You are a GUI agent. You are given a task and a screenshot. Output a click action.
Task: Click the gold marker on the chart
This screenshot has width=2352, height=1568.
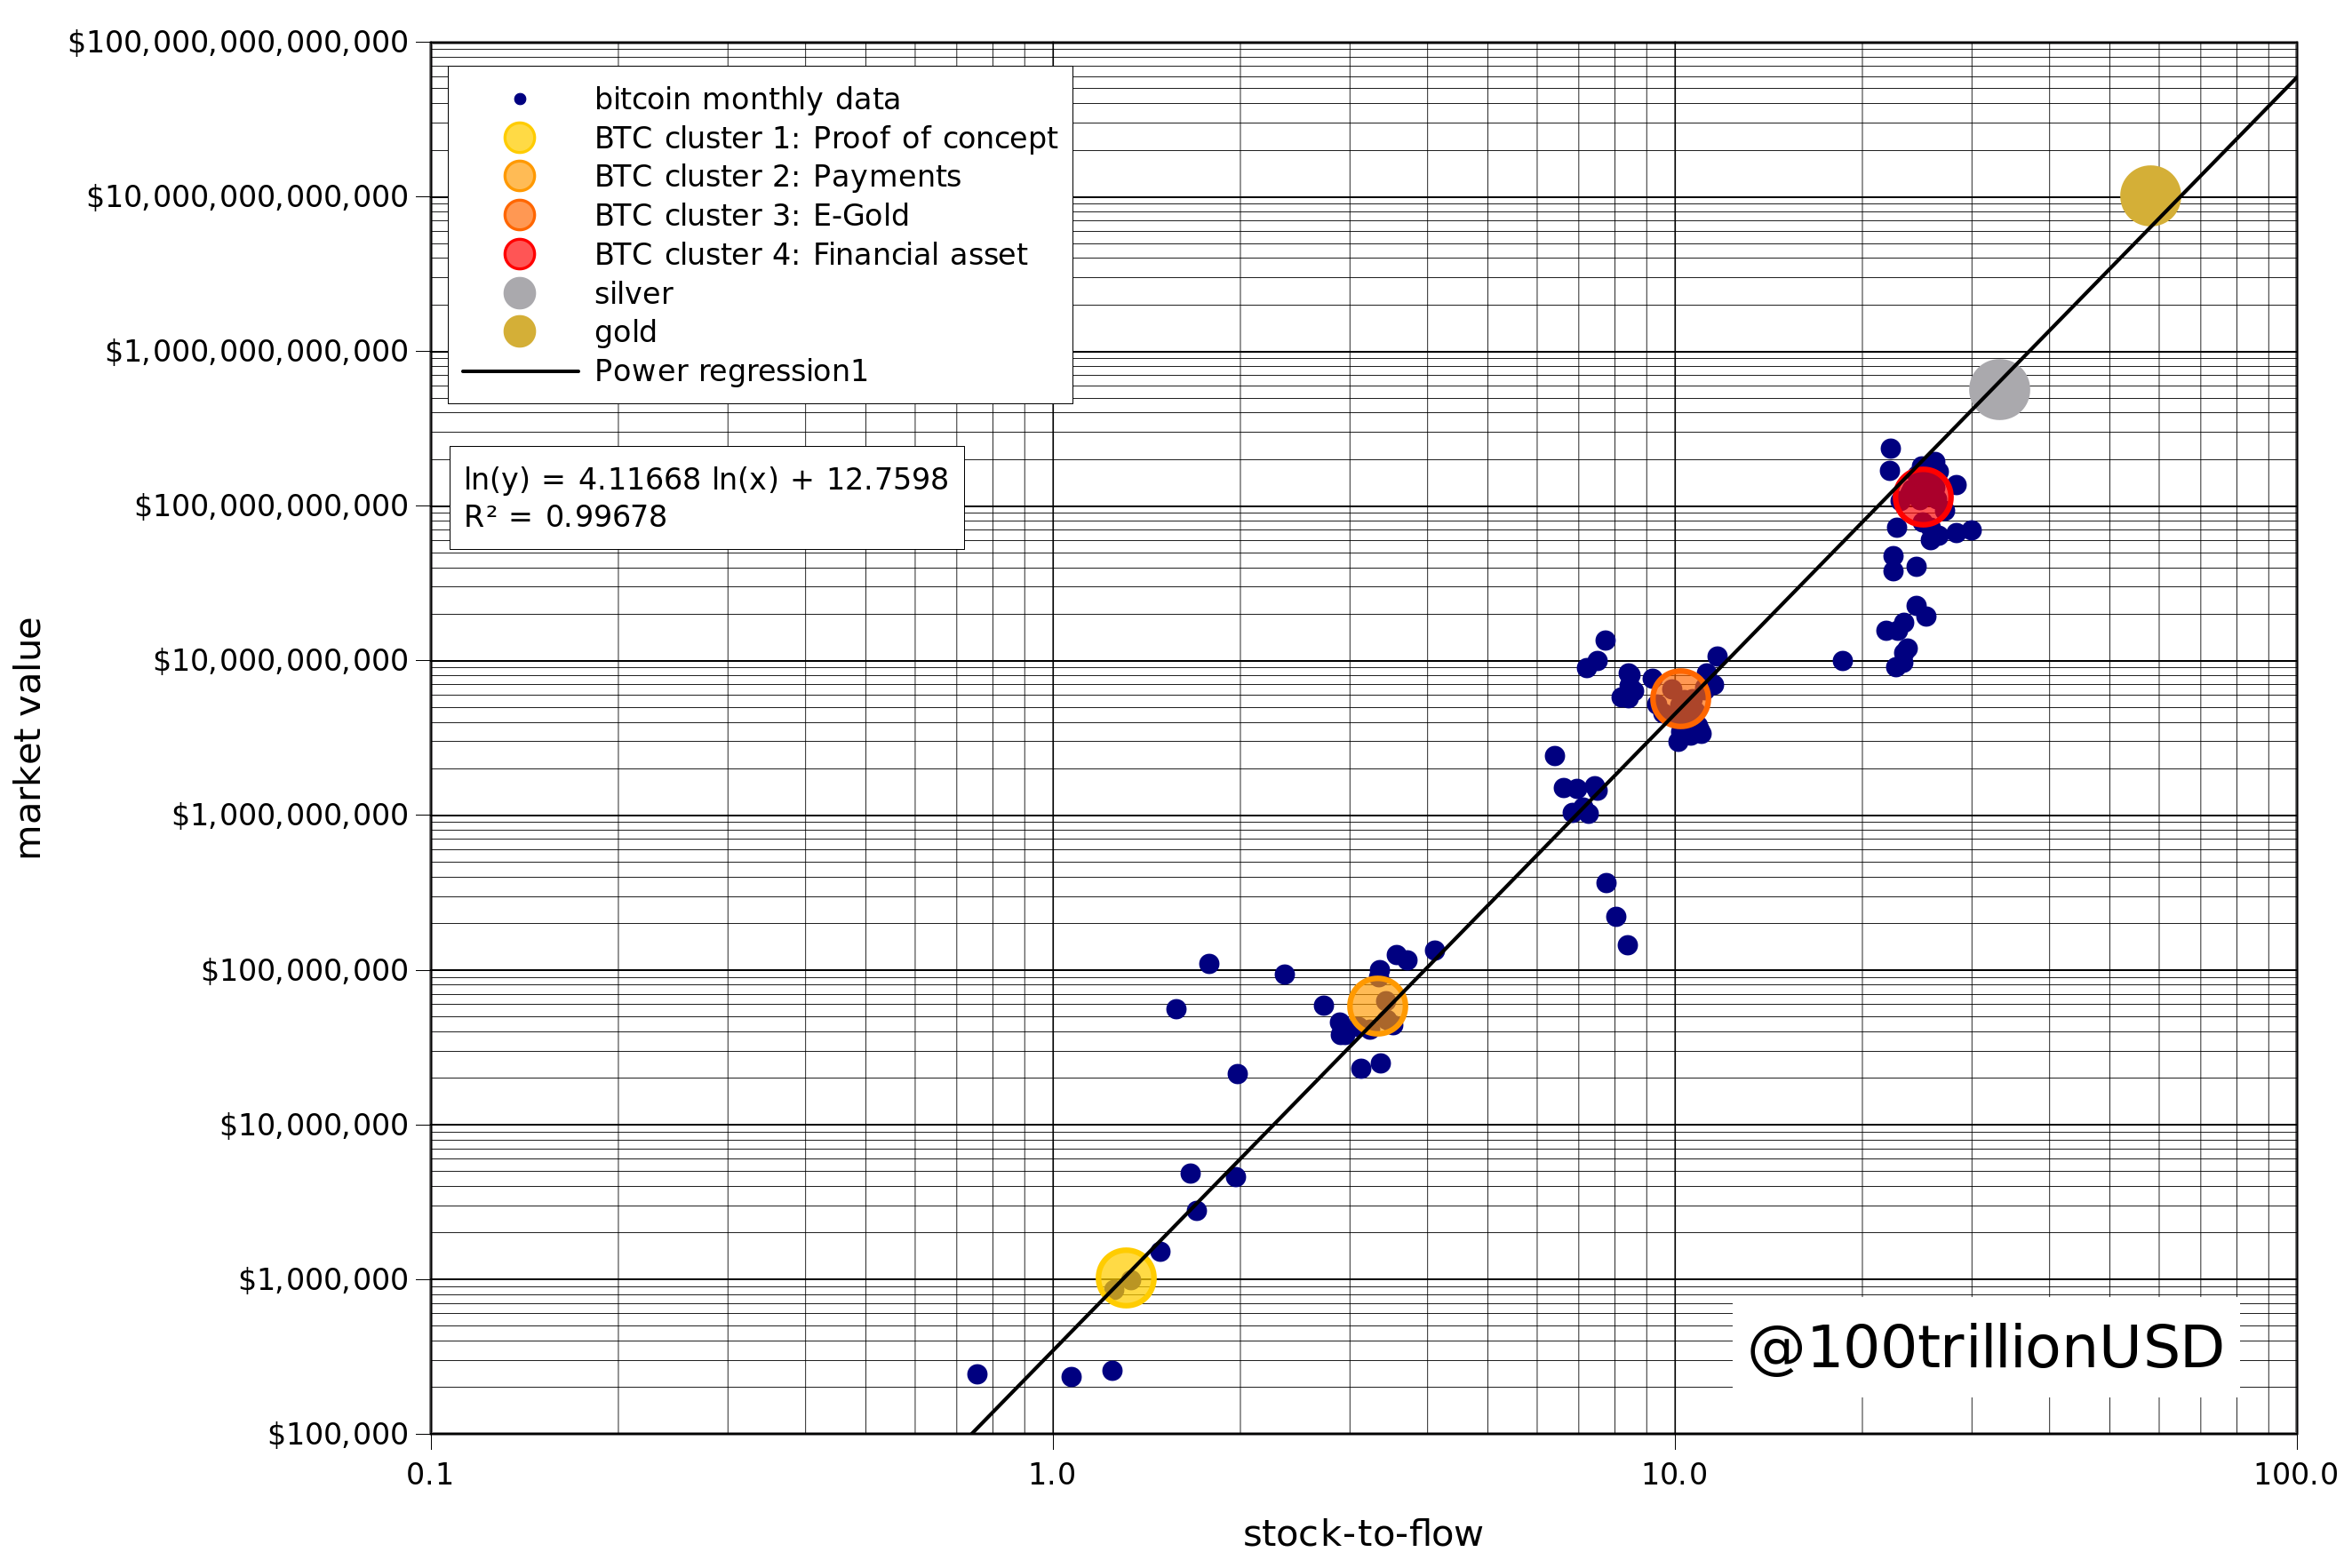point(2149,196)
